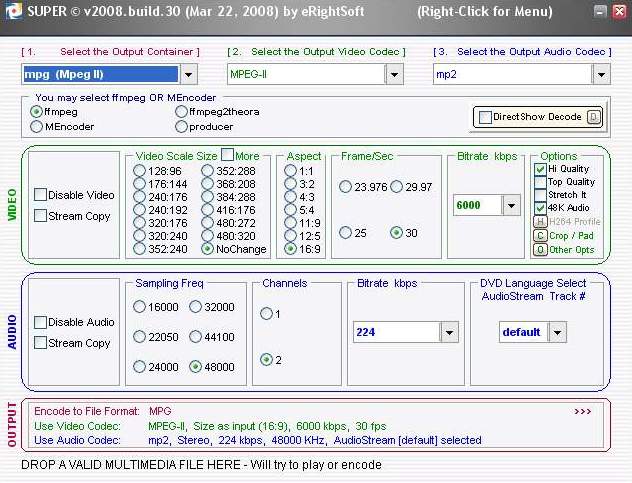Choose 176:144 video scale size

139,184
